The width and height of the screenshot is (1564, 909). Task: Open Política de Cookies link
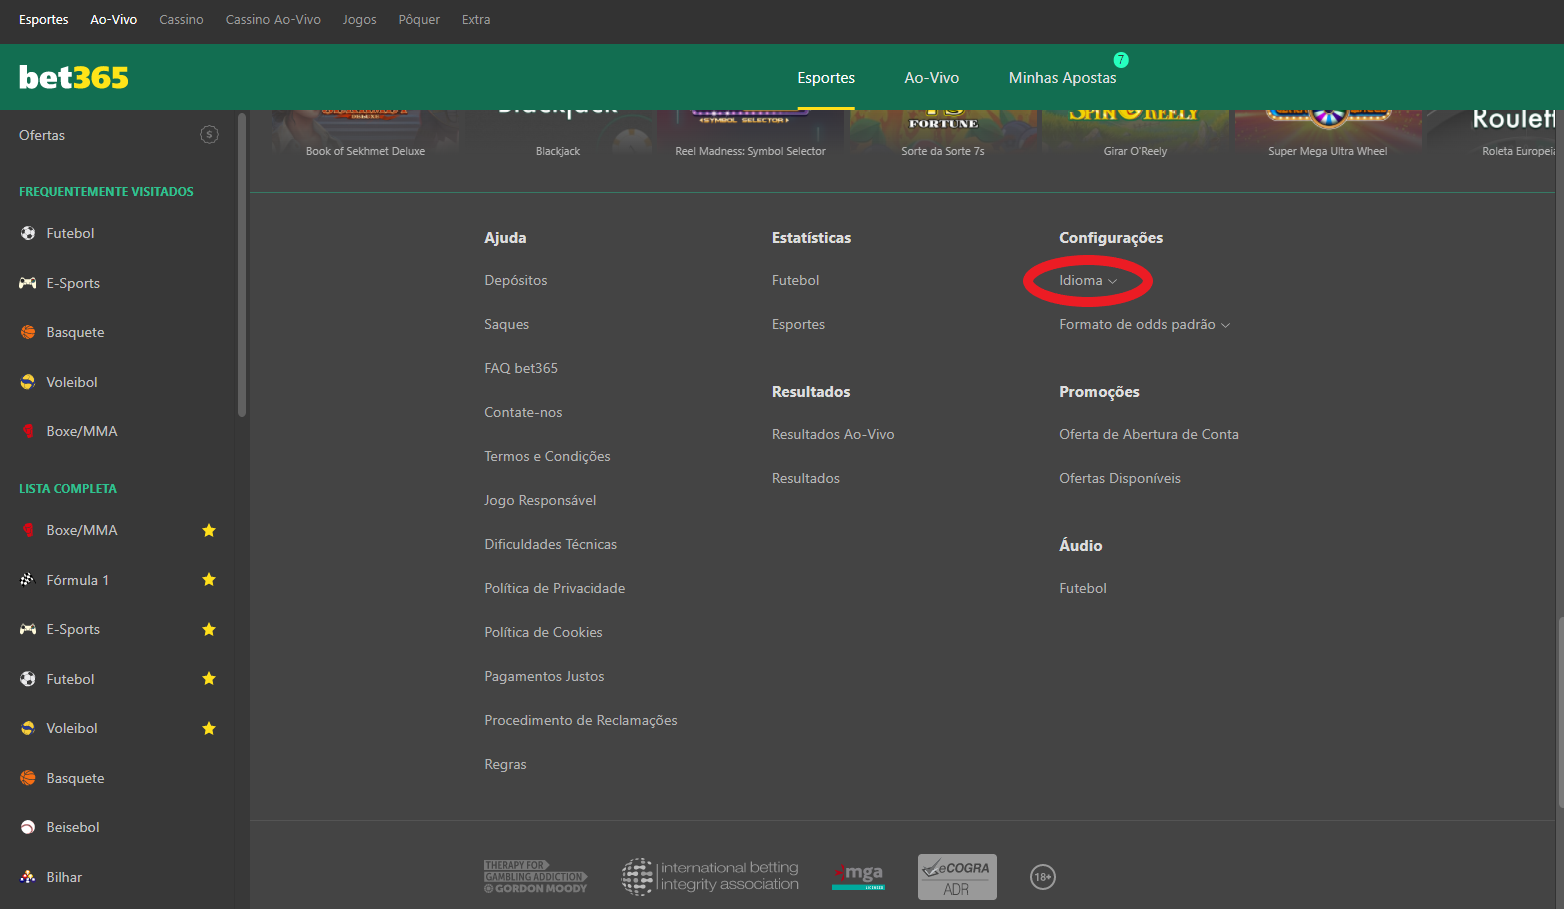(x=543, y=632)
